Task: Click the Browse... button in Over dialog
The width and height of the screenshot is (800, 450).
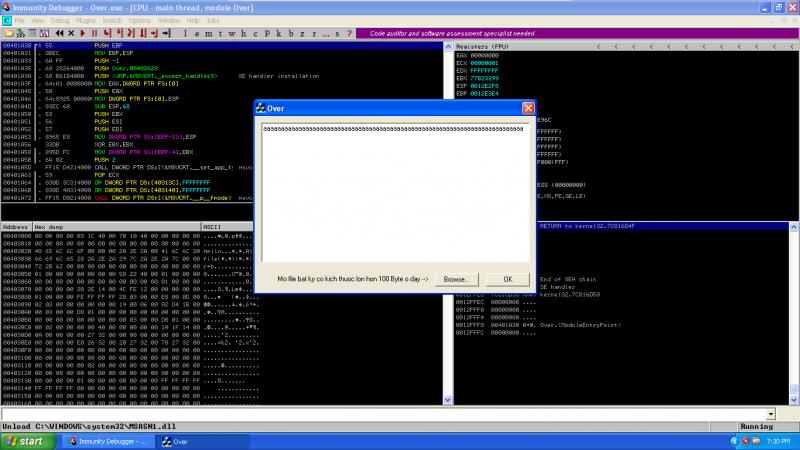Action: [x=456, y=279]
